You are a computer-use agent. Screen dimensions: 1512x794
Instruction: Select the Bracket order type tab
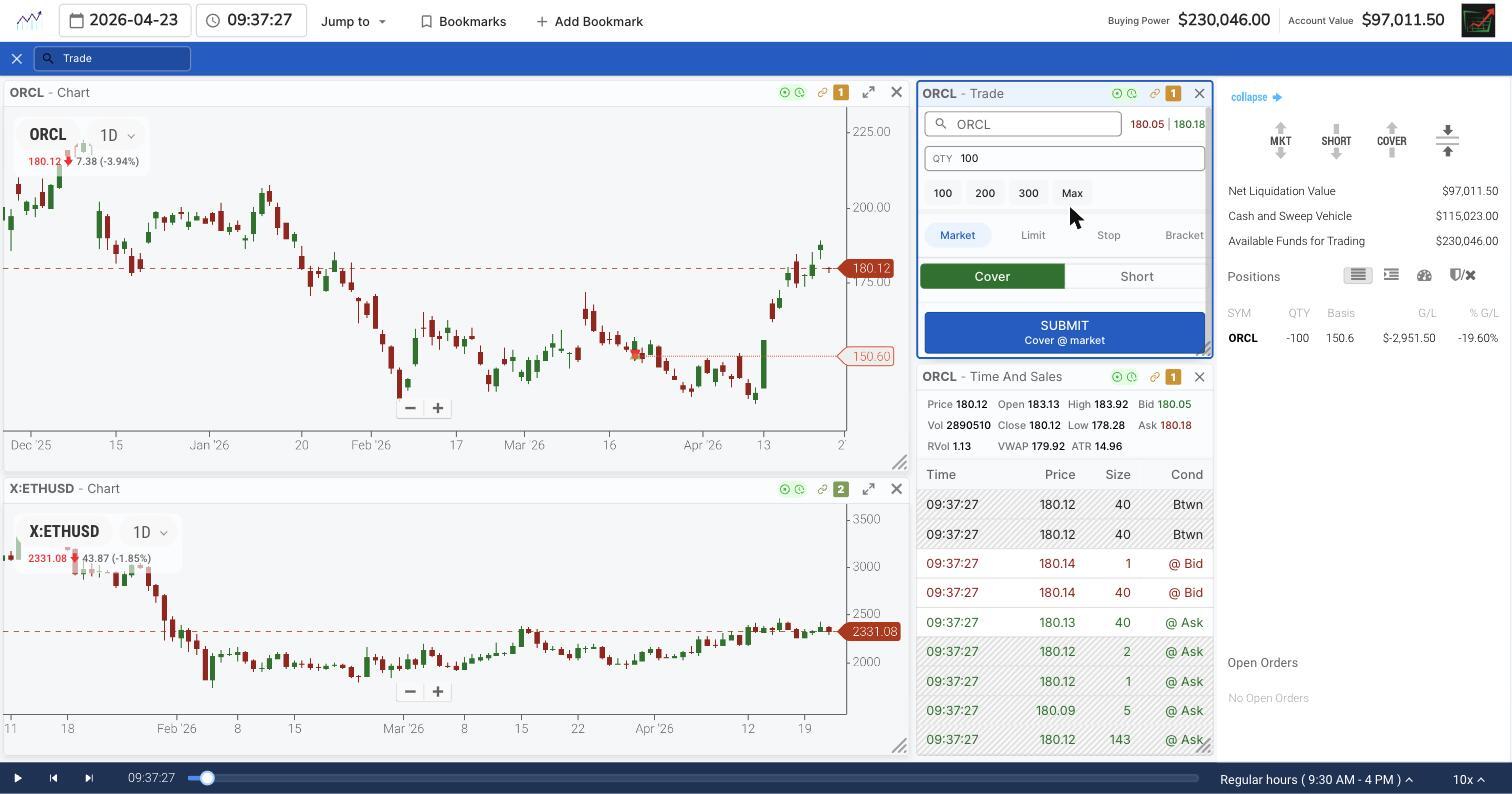click(x=1184, y=235)
